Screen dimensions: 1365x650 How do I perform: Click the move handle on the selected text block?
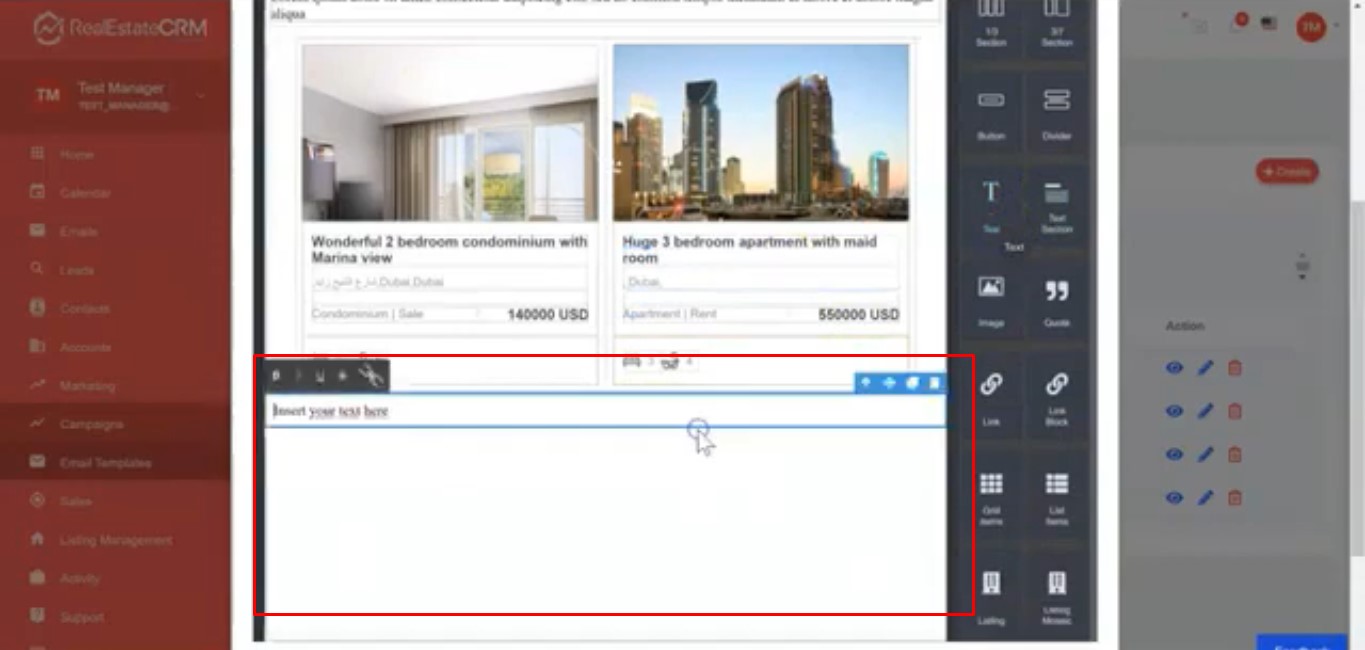pyautogui.click(x=889, y=383)
